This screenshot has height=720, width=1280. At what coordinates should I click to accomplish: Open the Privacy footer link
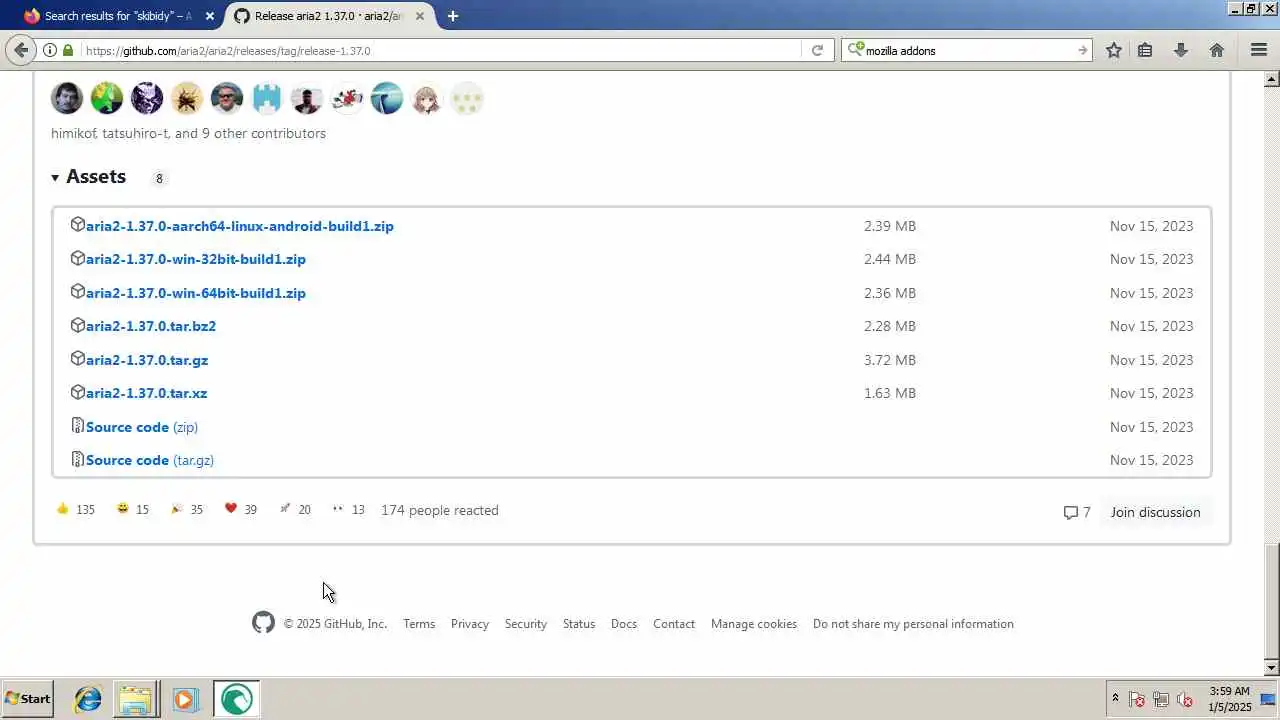[x=470, y=624]
